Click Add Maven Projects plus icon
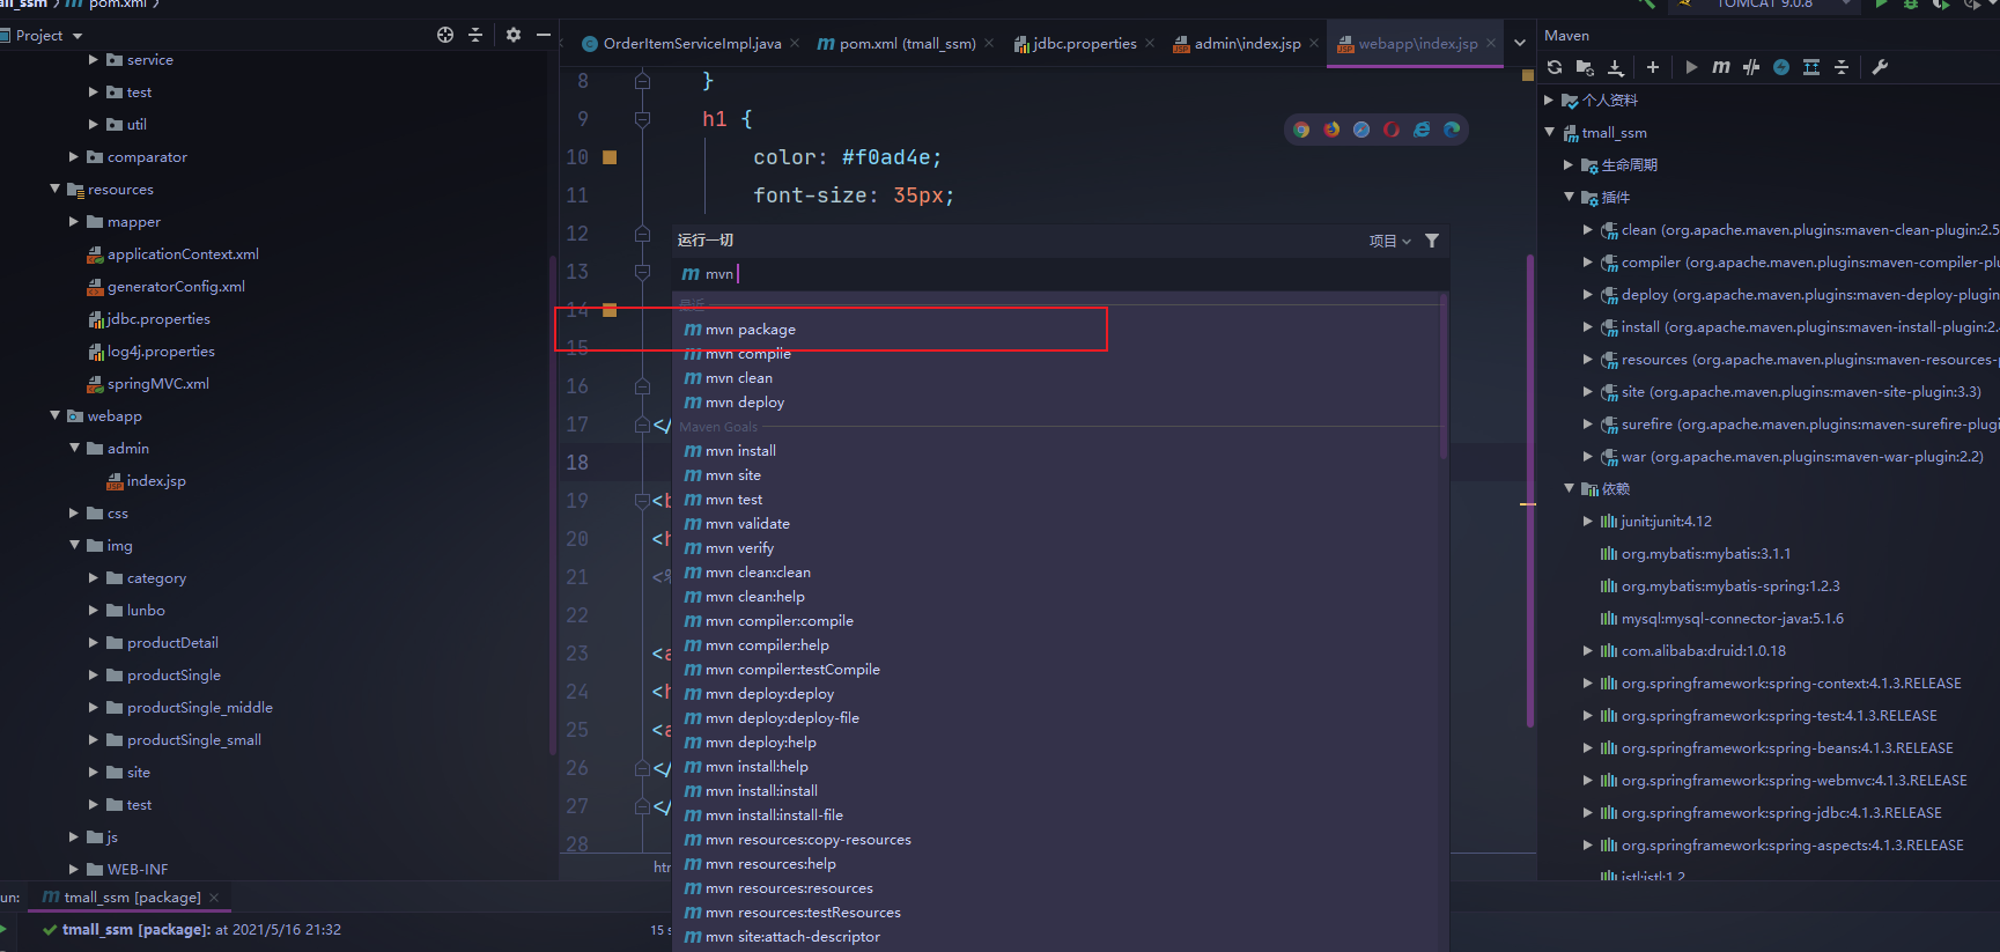This screenshot has height=952, width=2000. (x=1653, y=67)
